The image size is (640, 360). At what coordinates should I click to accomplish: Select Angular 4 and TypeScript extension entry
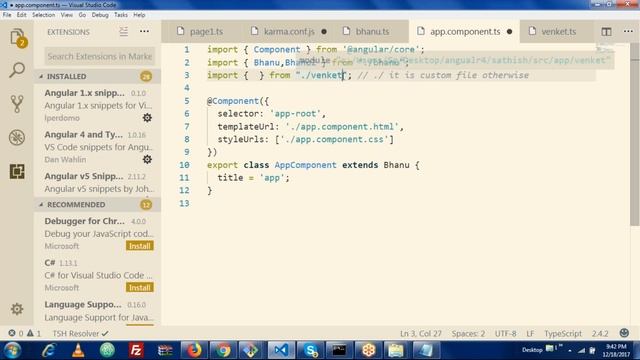click(97, 147)
